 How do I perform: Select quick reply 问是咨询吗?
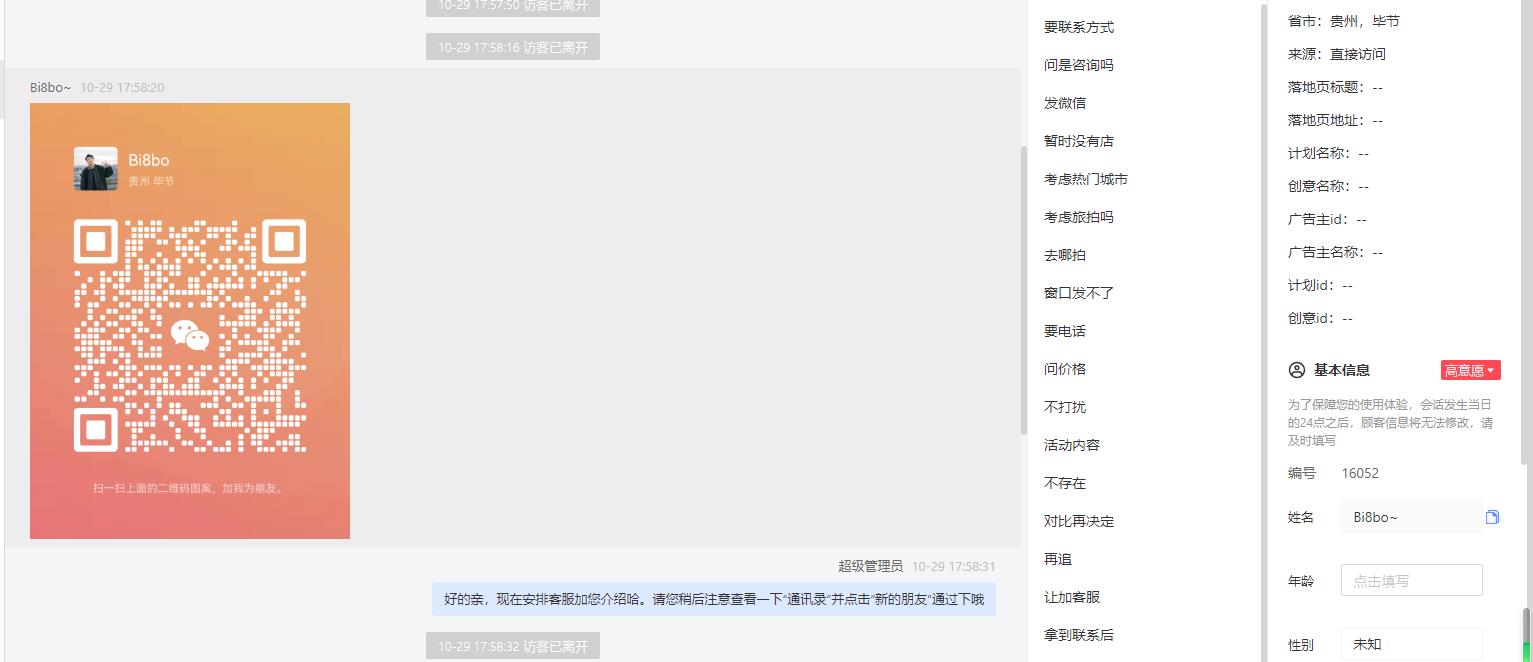tap(1078, 65)
